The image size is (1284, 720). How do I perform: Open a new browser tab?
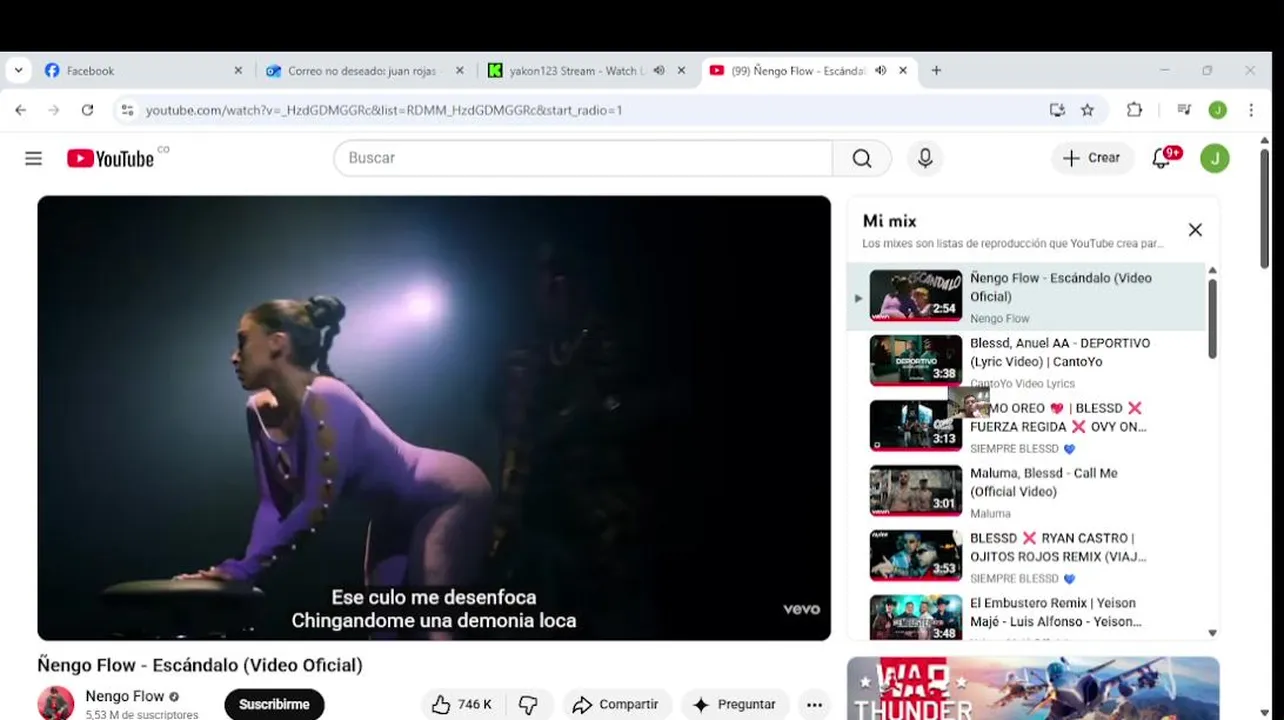point(936,71)
